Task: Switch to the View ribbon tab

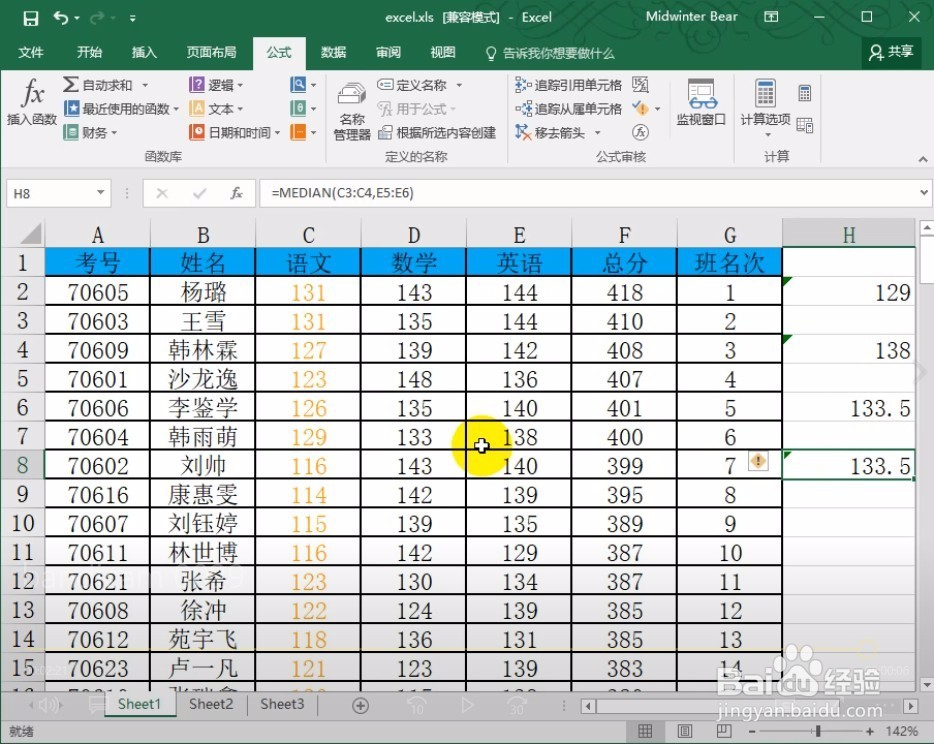Action: click(x=443, y=52)
